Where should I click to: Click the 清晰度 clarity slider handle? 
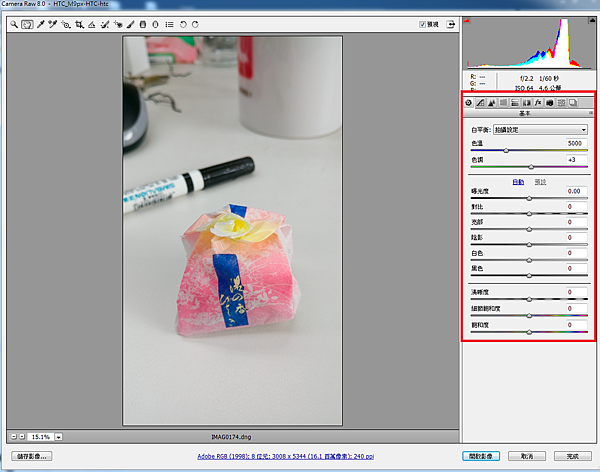529,299
